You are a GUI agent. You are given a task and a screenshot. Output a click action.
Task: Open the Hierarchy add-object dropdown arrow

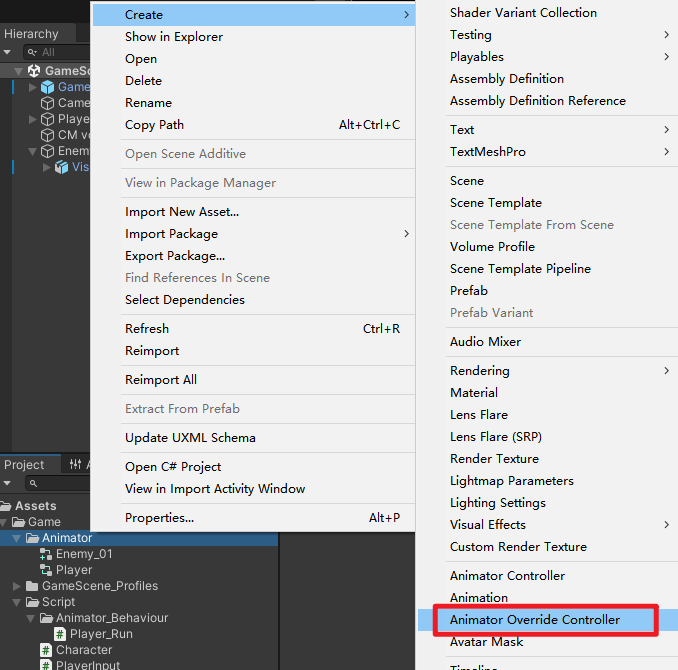coord(9,52)
